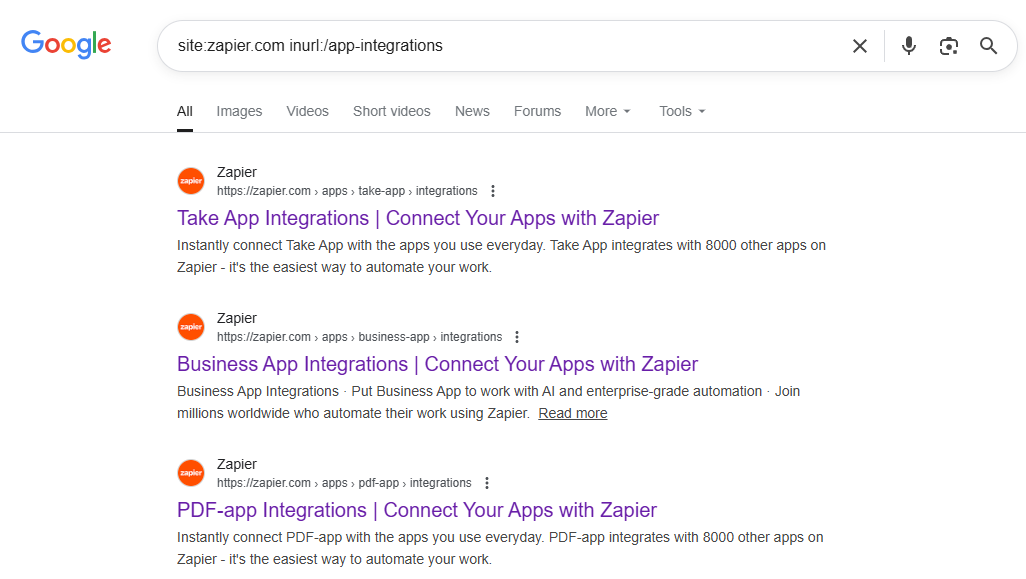Open PDF-app Integrations result title

point(417,510)
